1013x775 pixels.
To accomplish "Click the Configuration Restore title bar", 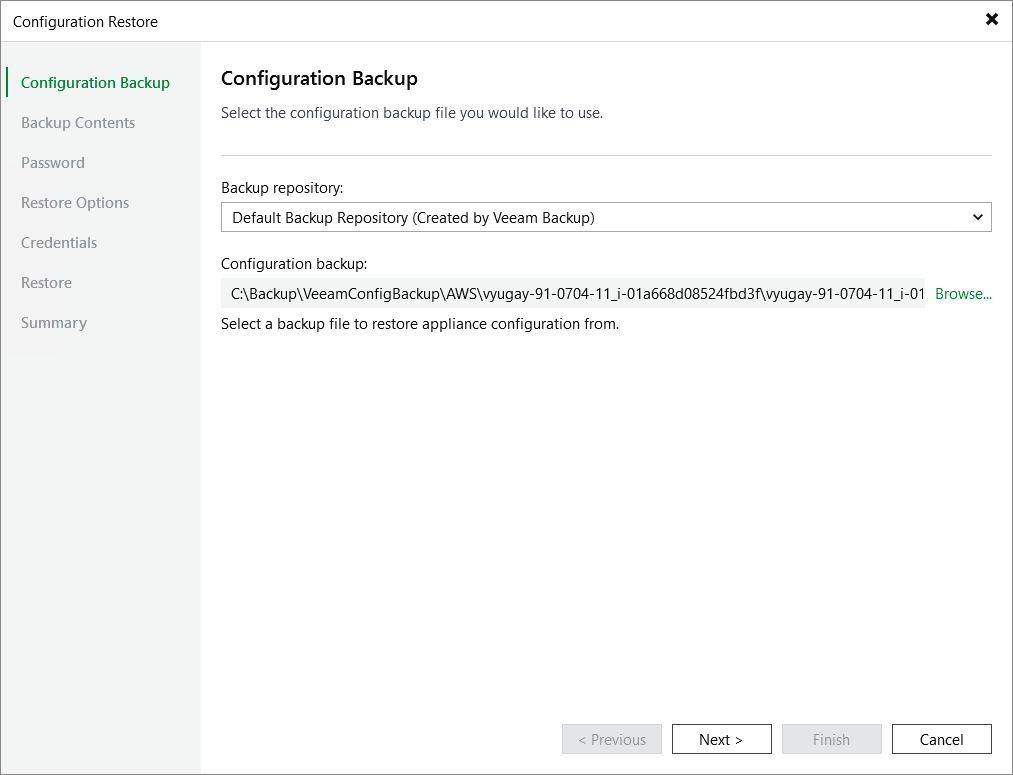I will click(x=86, y=21).
